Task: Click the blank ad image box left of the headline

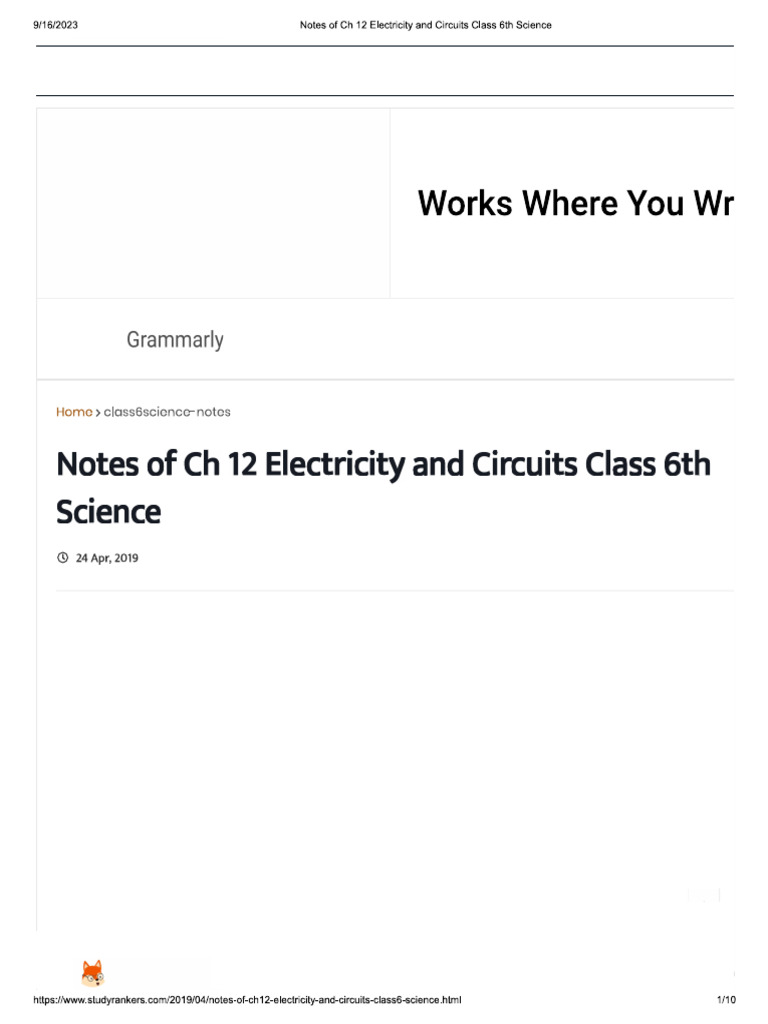Action: (213, 203)
